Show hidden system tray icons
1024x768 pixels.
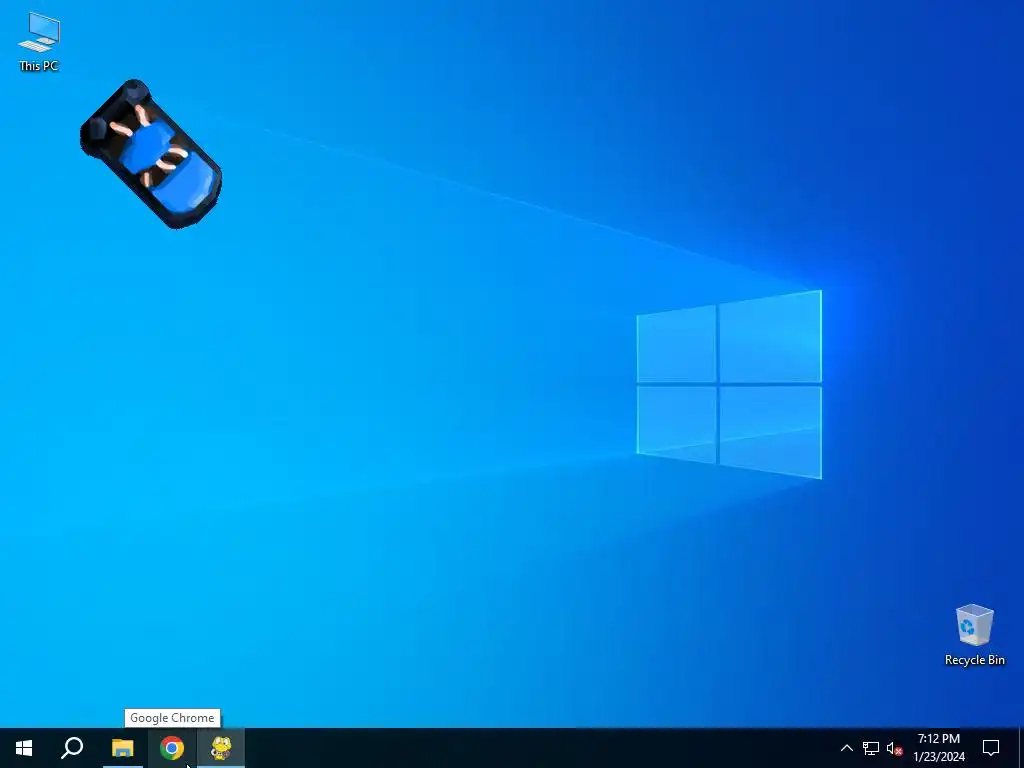[x=846, y=748]
